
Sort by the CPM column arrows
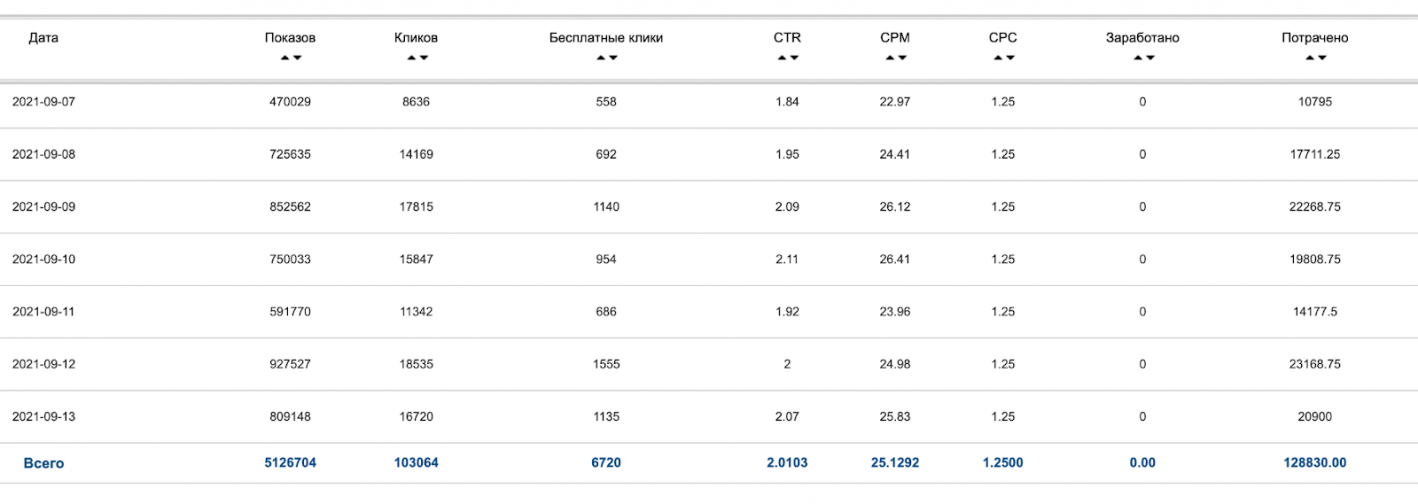tap(895, 58)
